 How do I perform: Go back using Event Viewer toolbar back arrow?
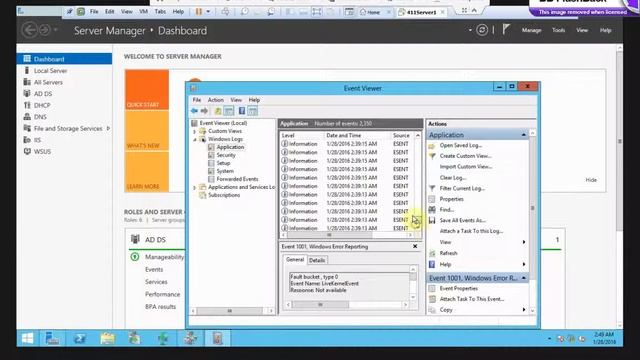tap(194, 111)
